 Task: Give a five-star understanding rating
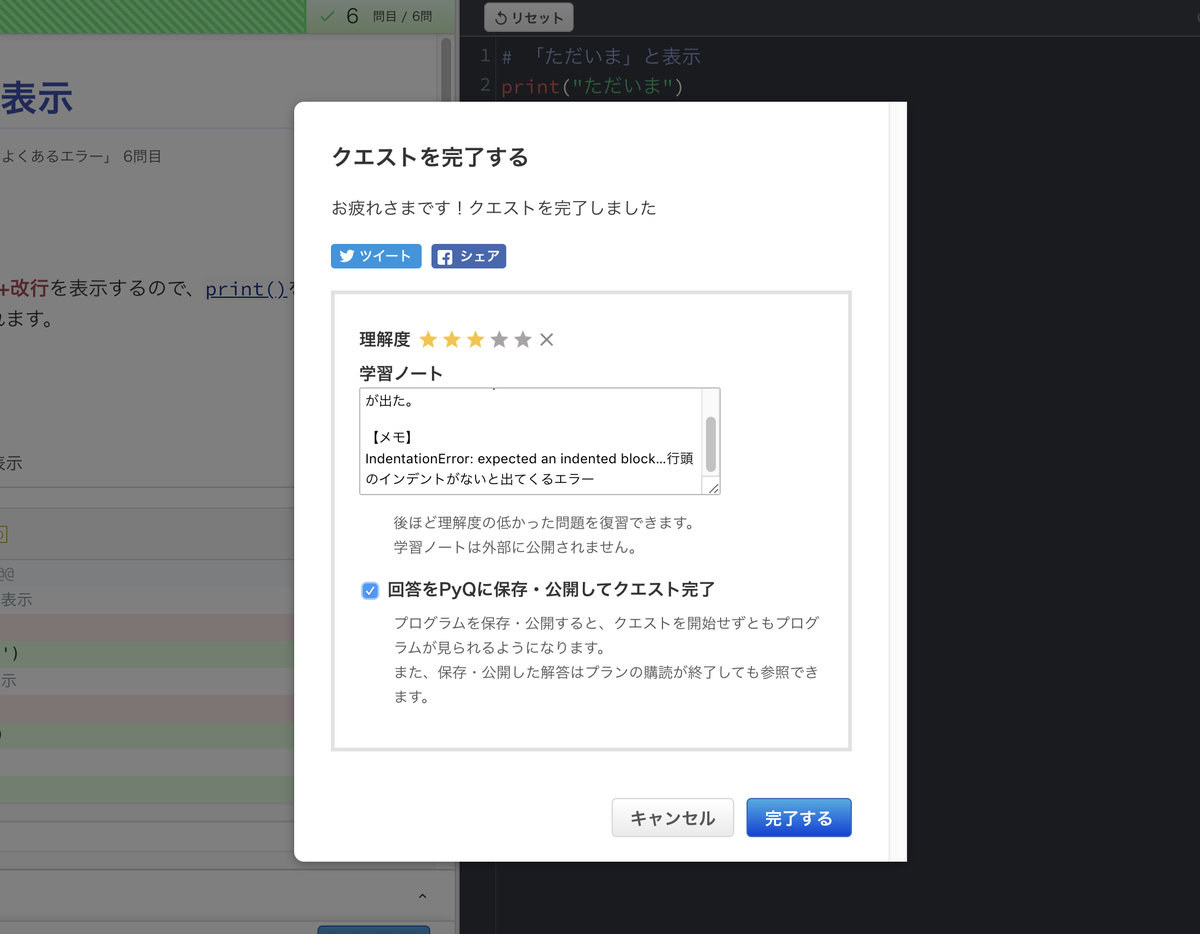pyautogui.click(x=522, y=339)
